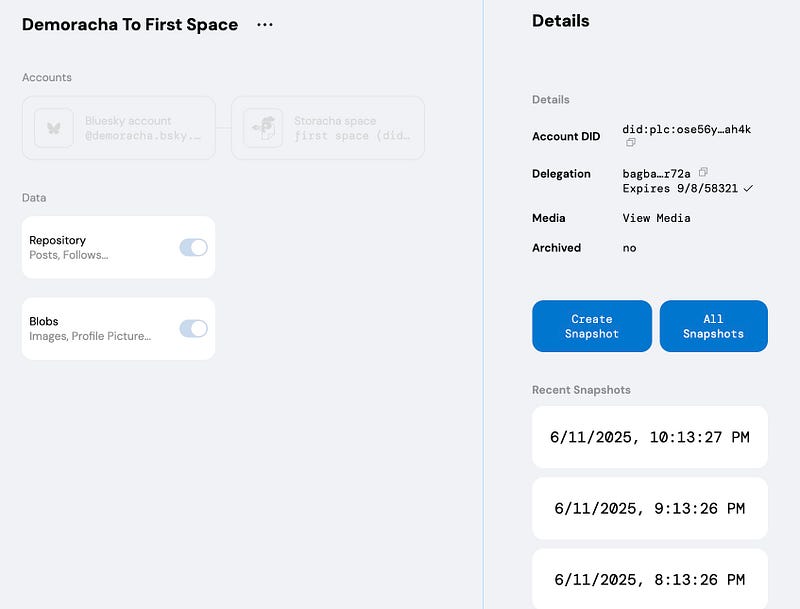The image size is (800, 609).
Task: Click the Bluesky butterfly icon
Action: pos(54,128)
